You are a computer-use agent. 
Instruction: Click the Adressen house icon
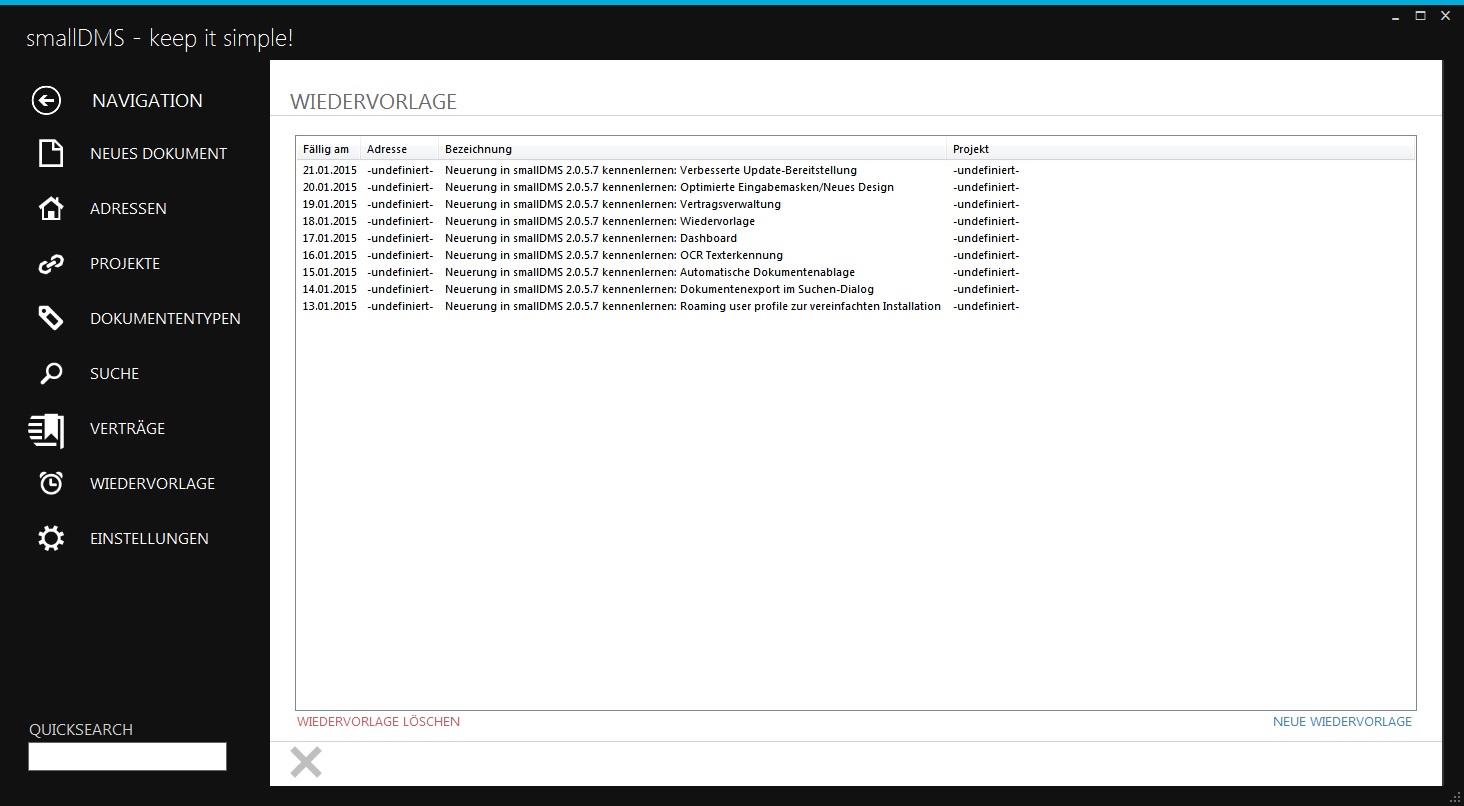point(50,208)
